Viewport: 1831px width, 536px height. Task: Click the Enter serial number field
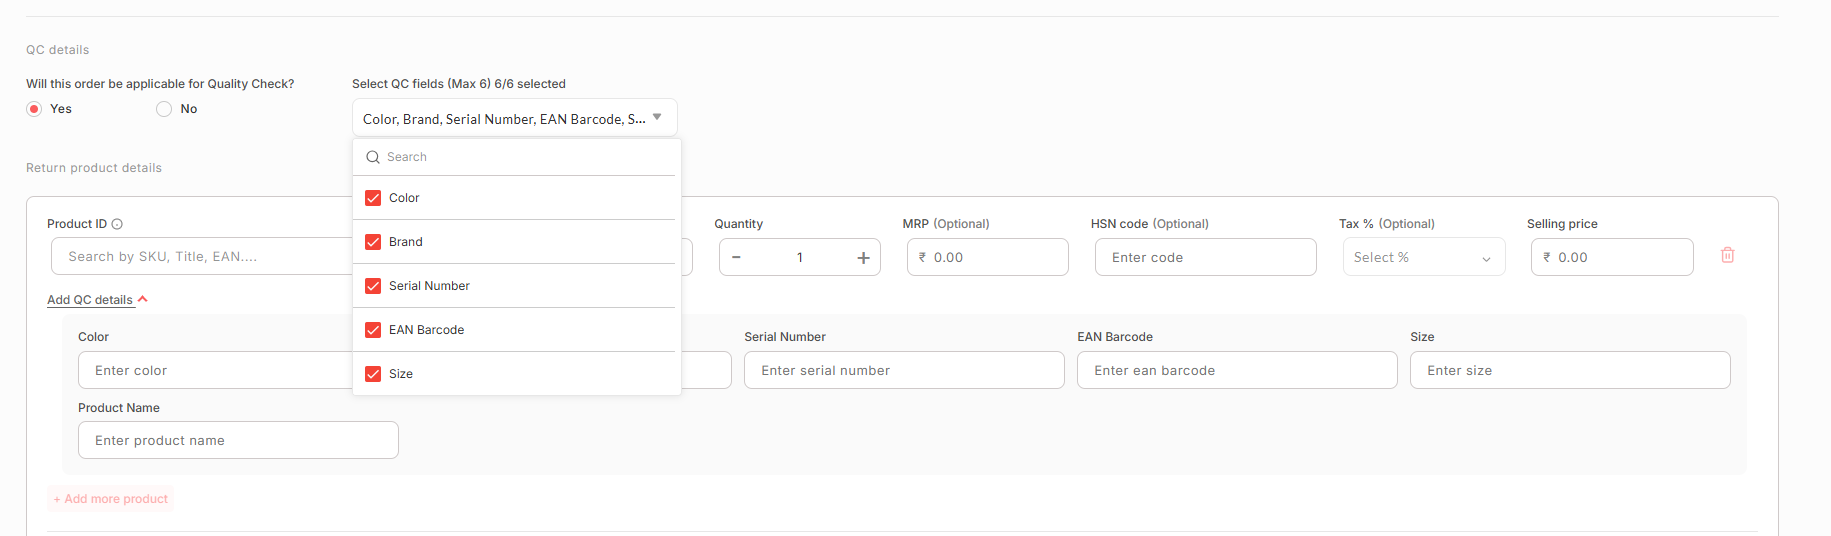(x=903, y=370)
